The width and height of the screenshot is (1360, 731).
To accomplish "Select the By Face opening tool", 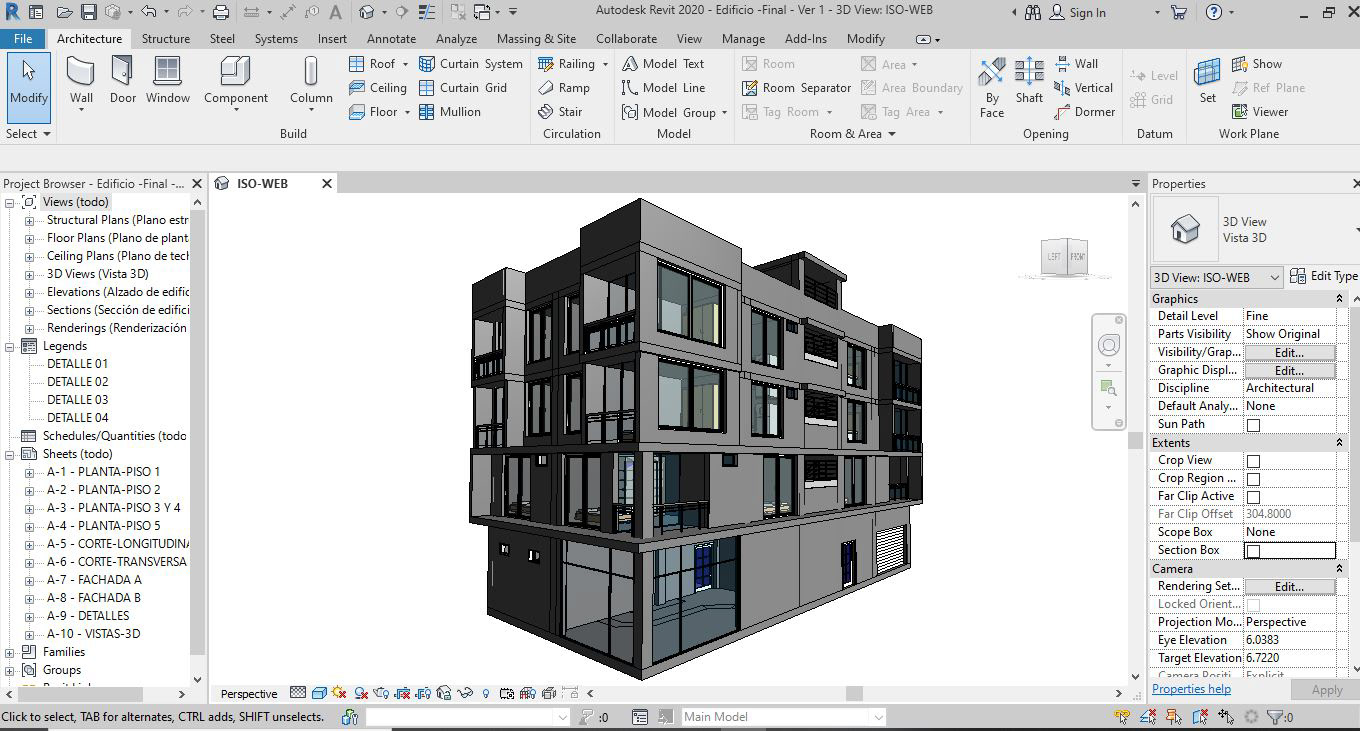I will [x=992, y=87].
